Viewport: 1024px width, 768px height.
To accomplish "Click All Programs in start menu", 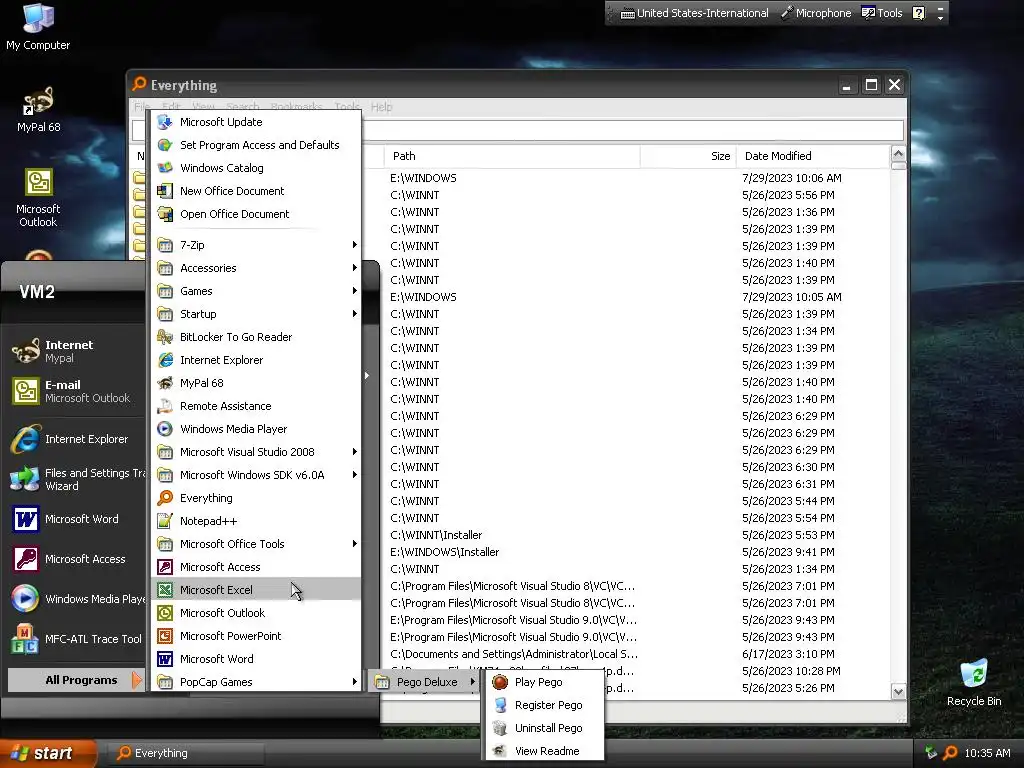I will pyautogui.click(x=75, y=680).
